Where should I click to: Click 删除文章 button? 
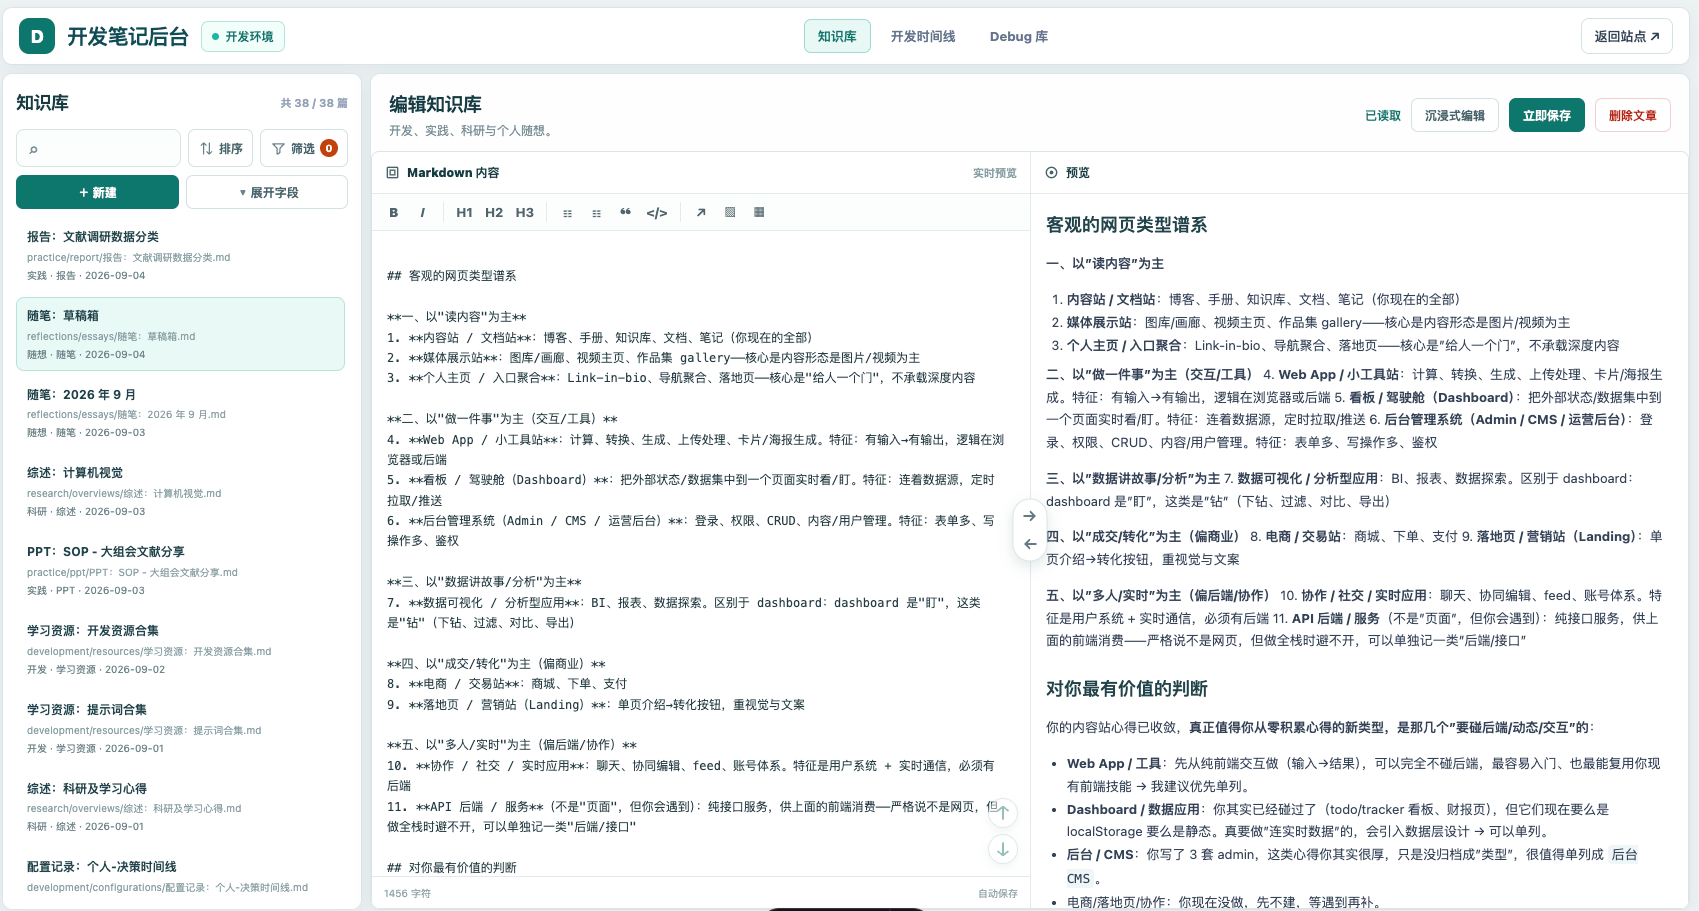click(x=1633, y=116)
